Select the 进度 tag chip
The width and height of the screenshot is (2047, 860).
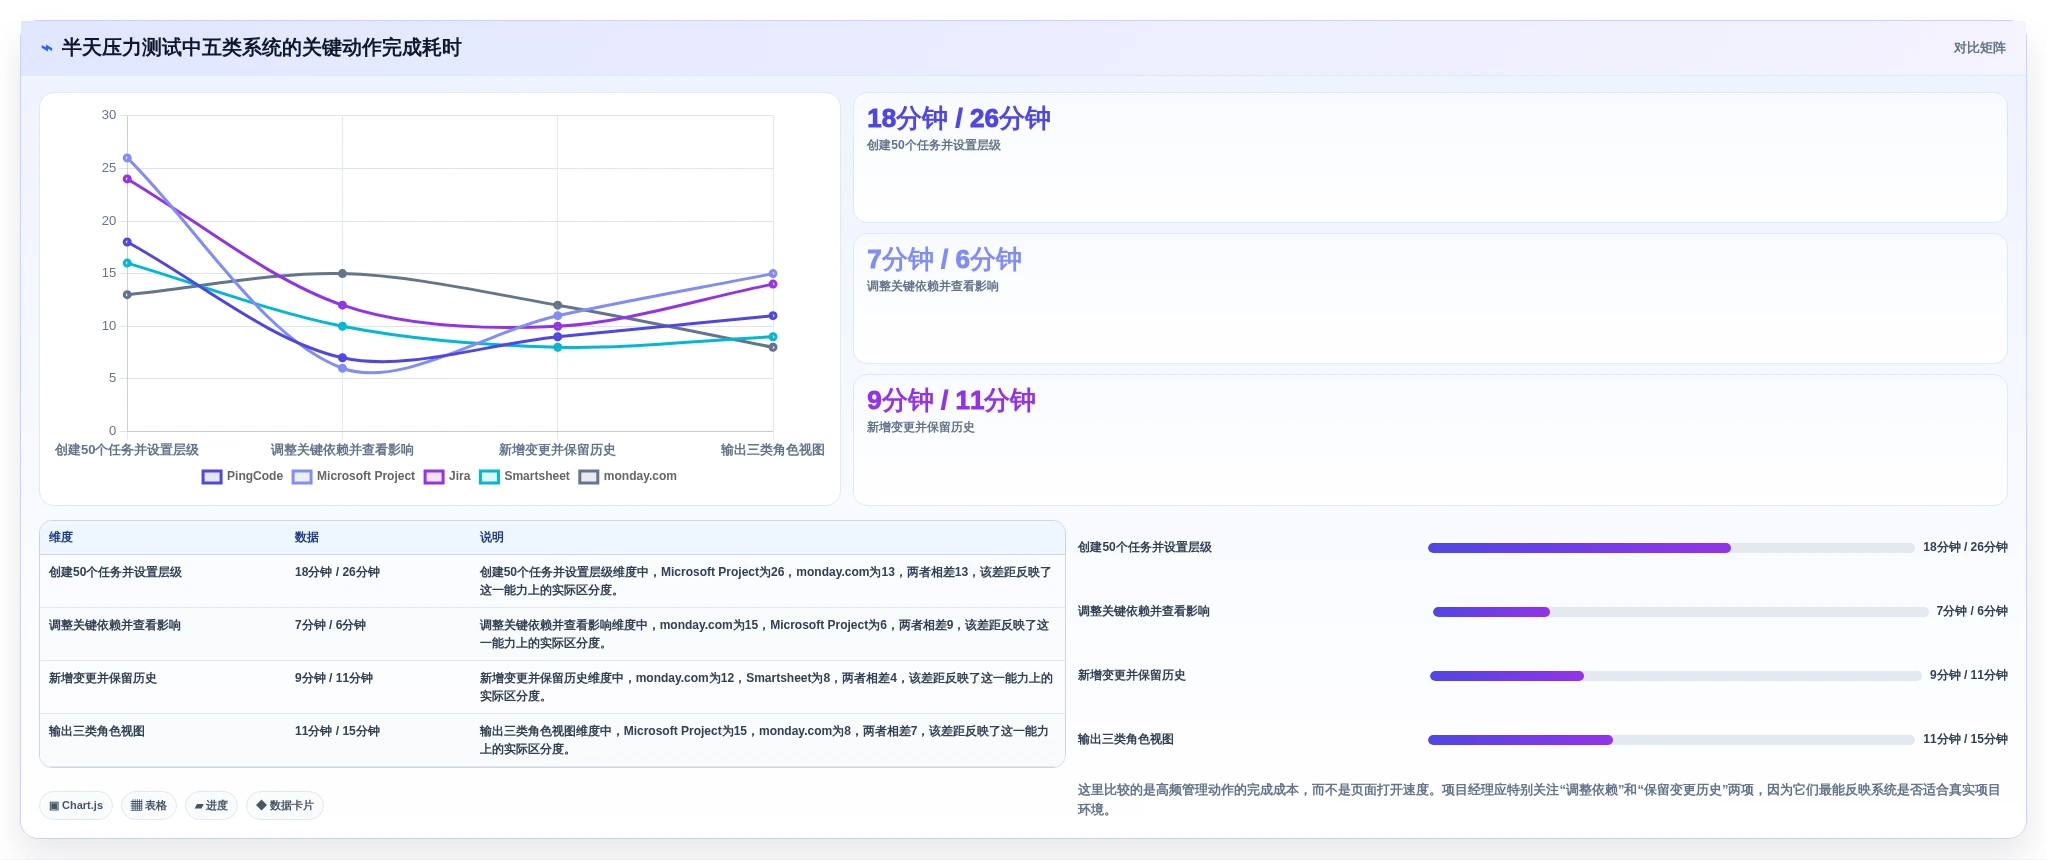pyautogui.click(x=211, y=805)
